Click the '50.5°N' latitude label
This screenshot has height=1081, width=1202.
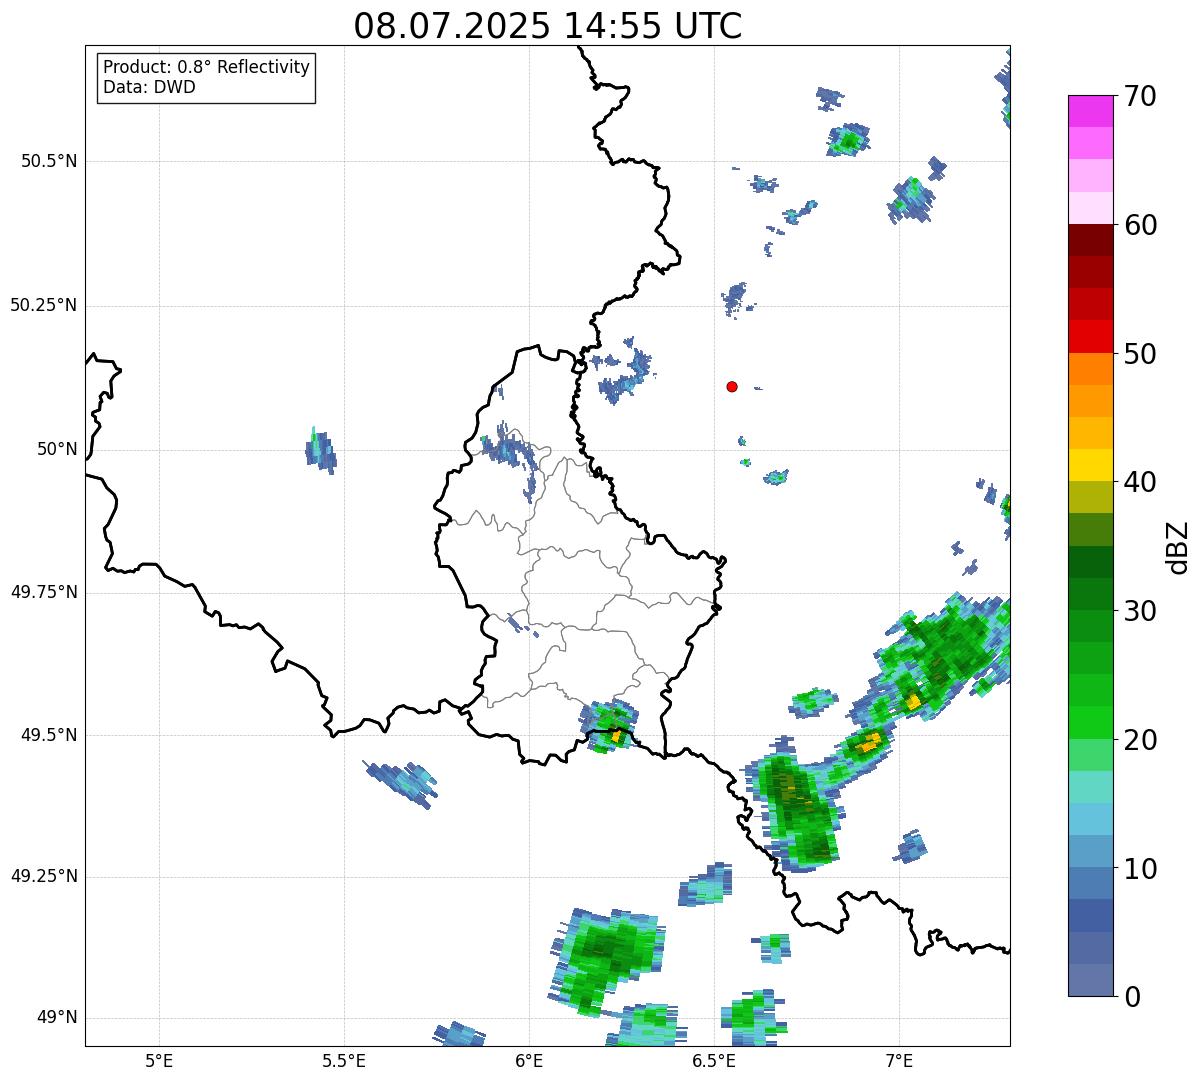point(49,161)
